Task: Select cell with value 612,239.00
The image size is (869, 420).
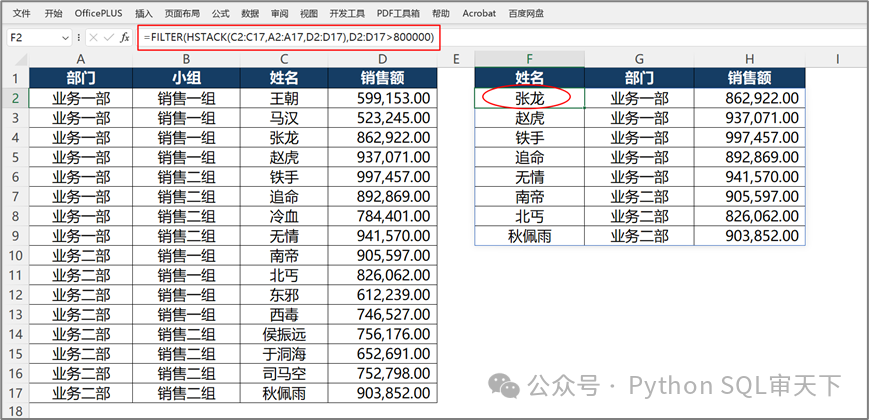Action: click(x=382, y=295)
